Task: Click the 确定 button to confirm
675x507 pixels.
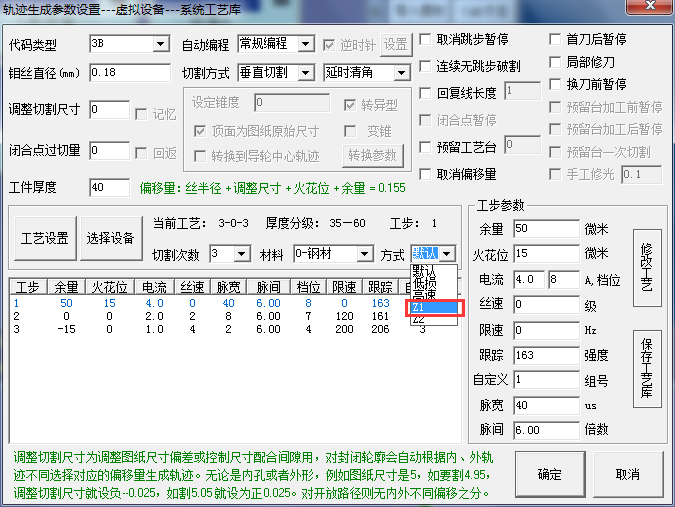Action: coord(549,474)
